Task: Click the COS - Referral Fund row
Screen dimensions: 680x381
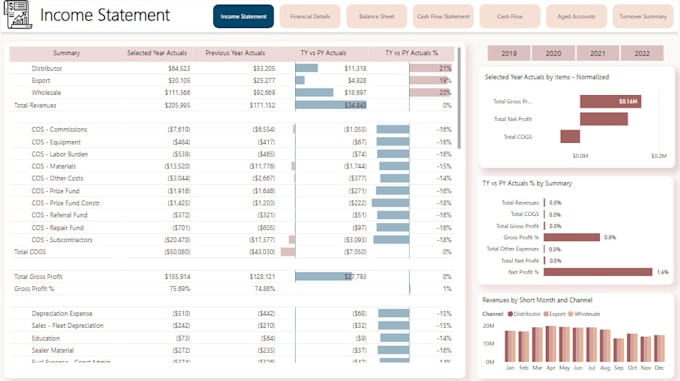Action: 232,215
